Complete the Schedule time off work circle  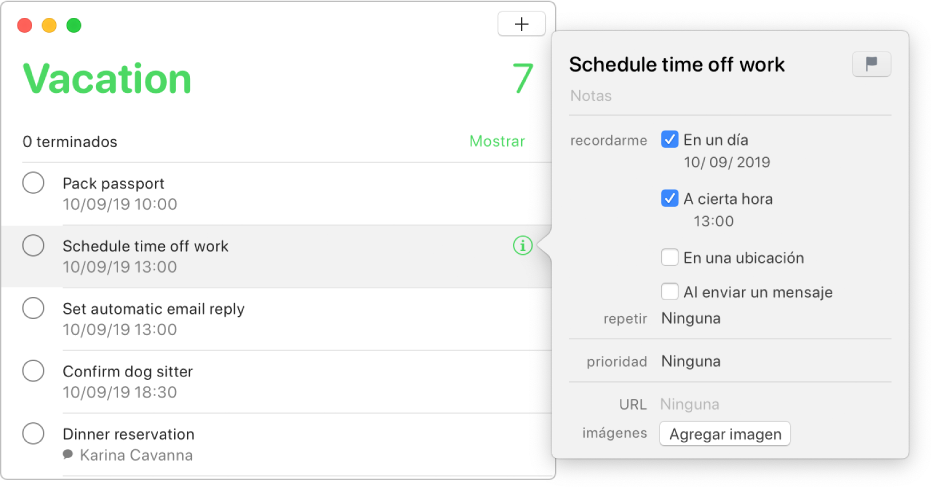33,245
